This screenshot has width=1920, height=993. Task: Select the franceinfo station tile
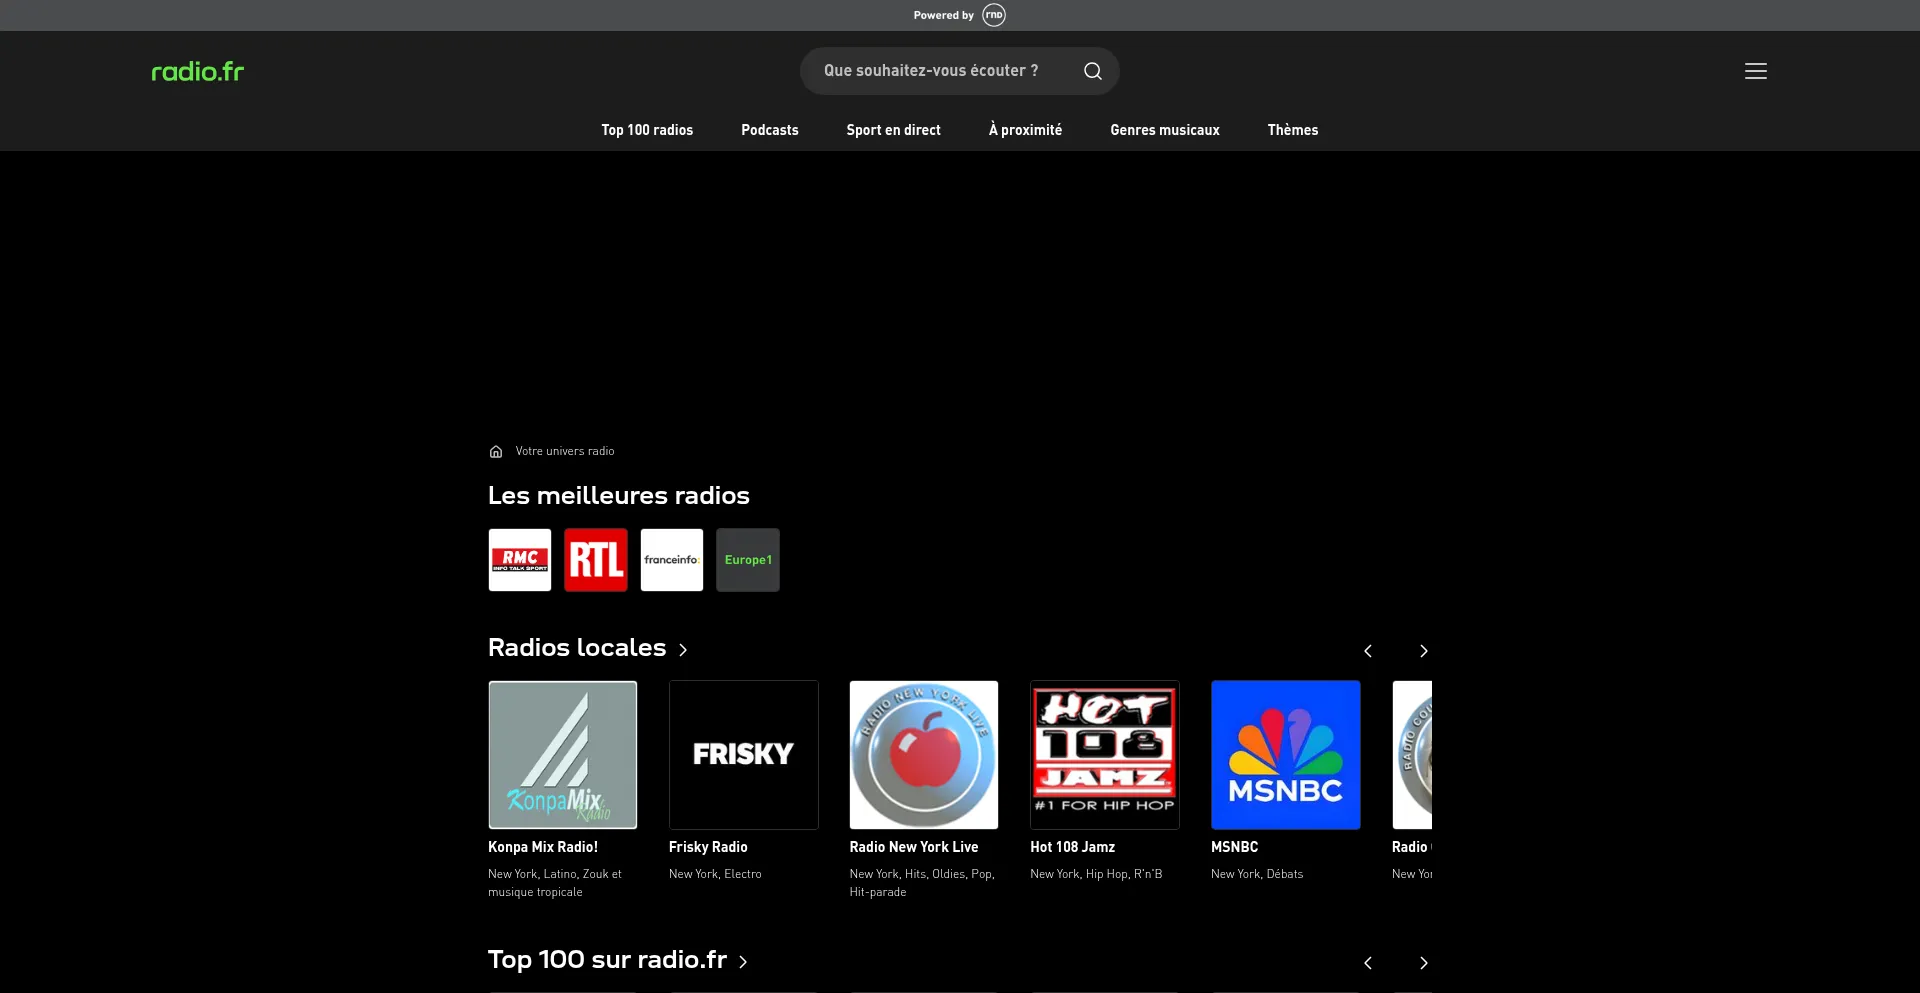(672, 560)
